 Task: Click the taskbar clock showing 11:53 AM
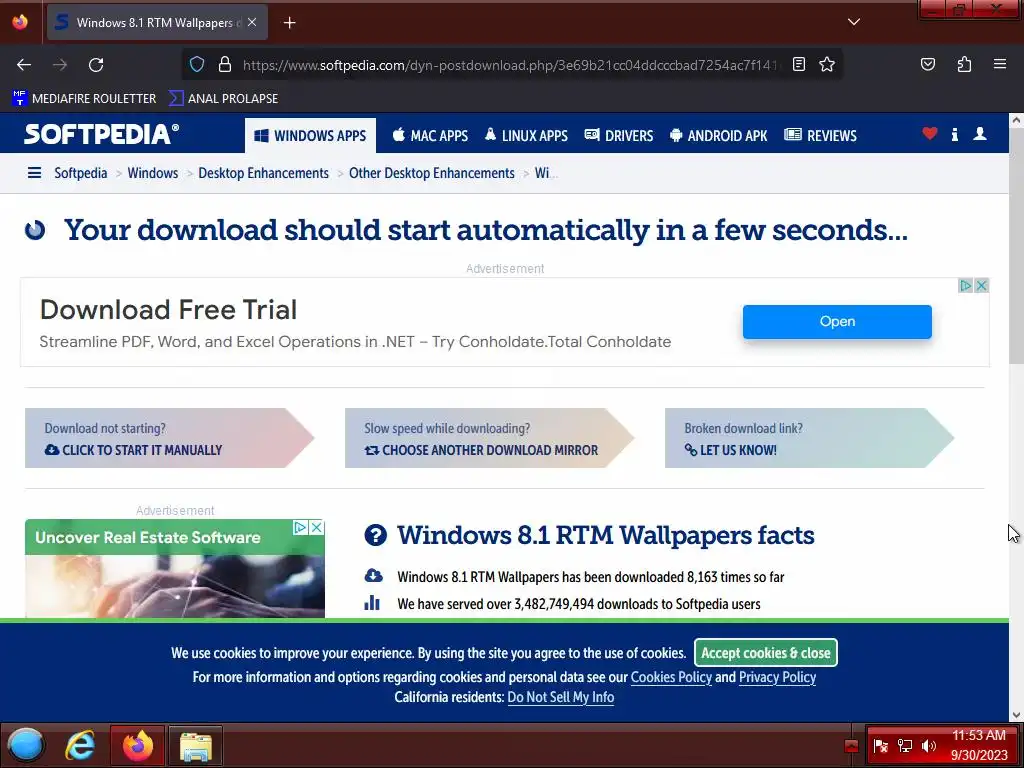click(979, 745)
